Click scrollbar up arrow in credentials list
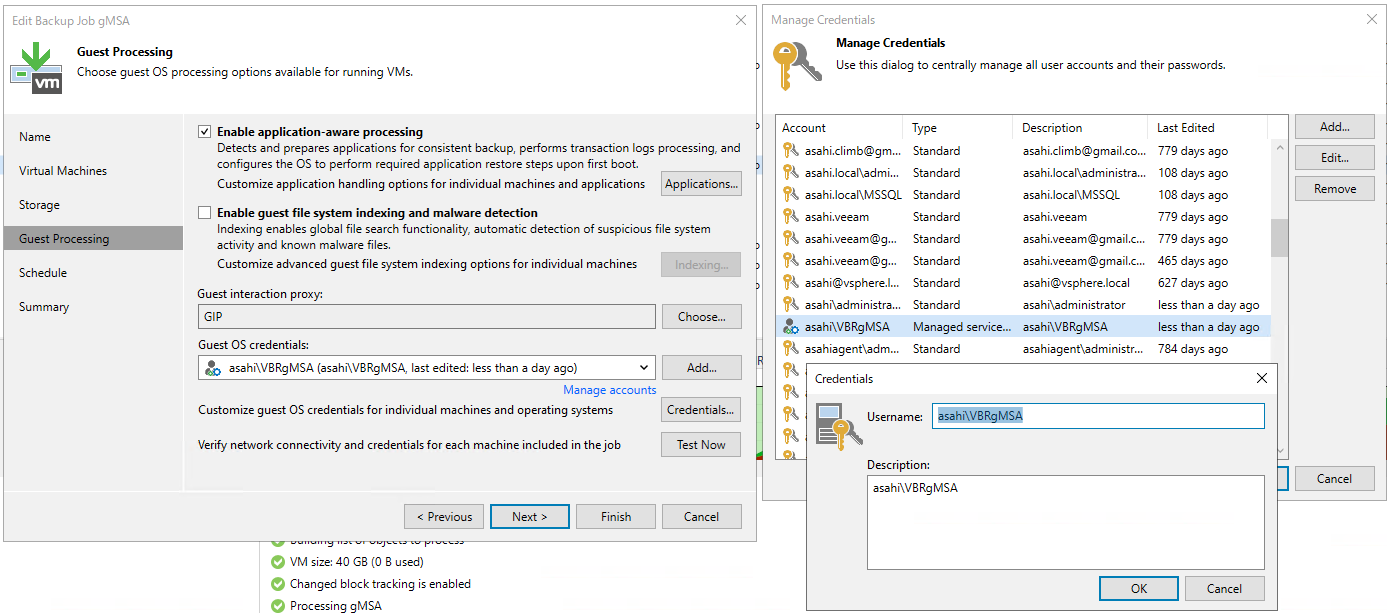 1279,147
